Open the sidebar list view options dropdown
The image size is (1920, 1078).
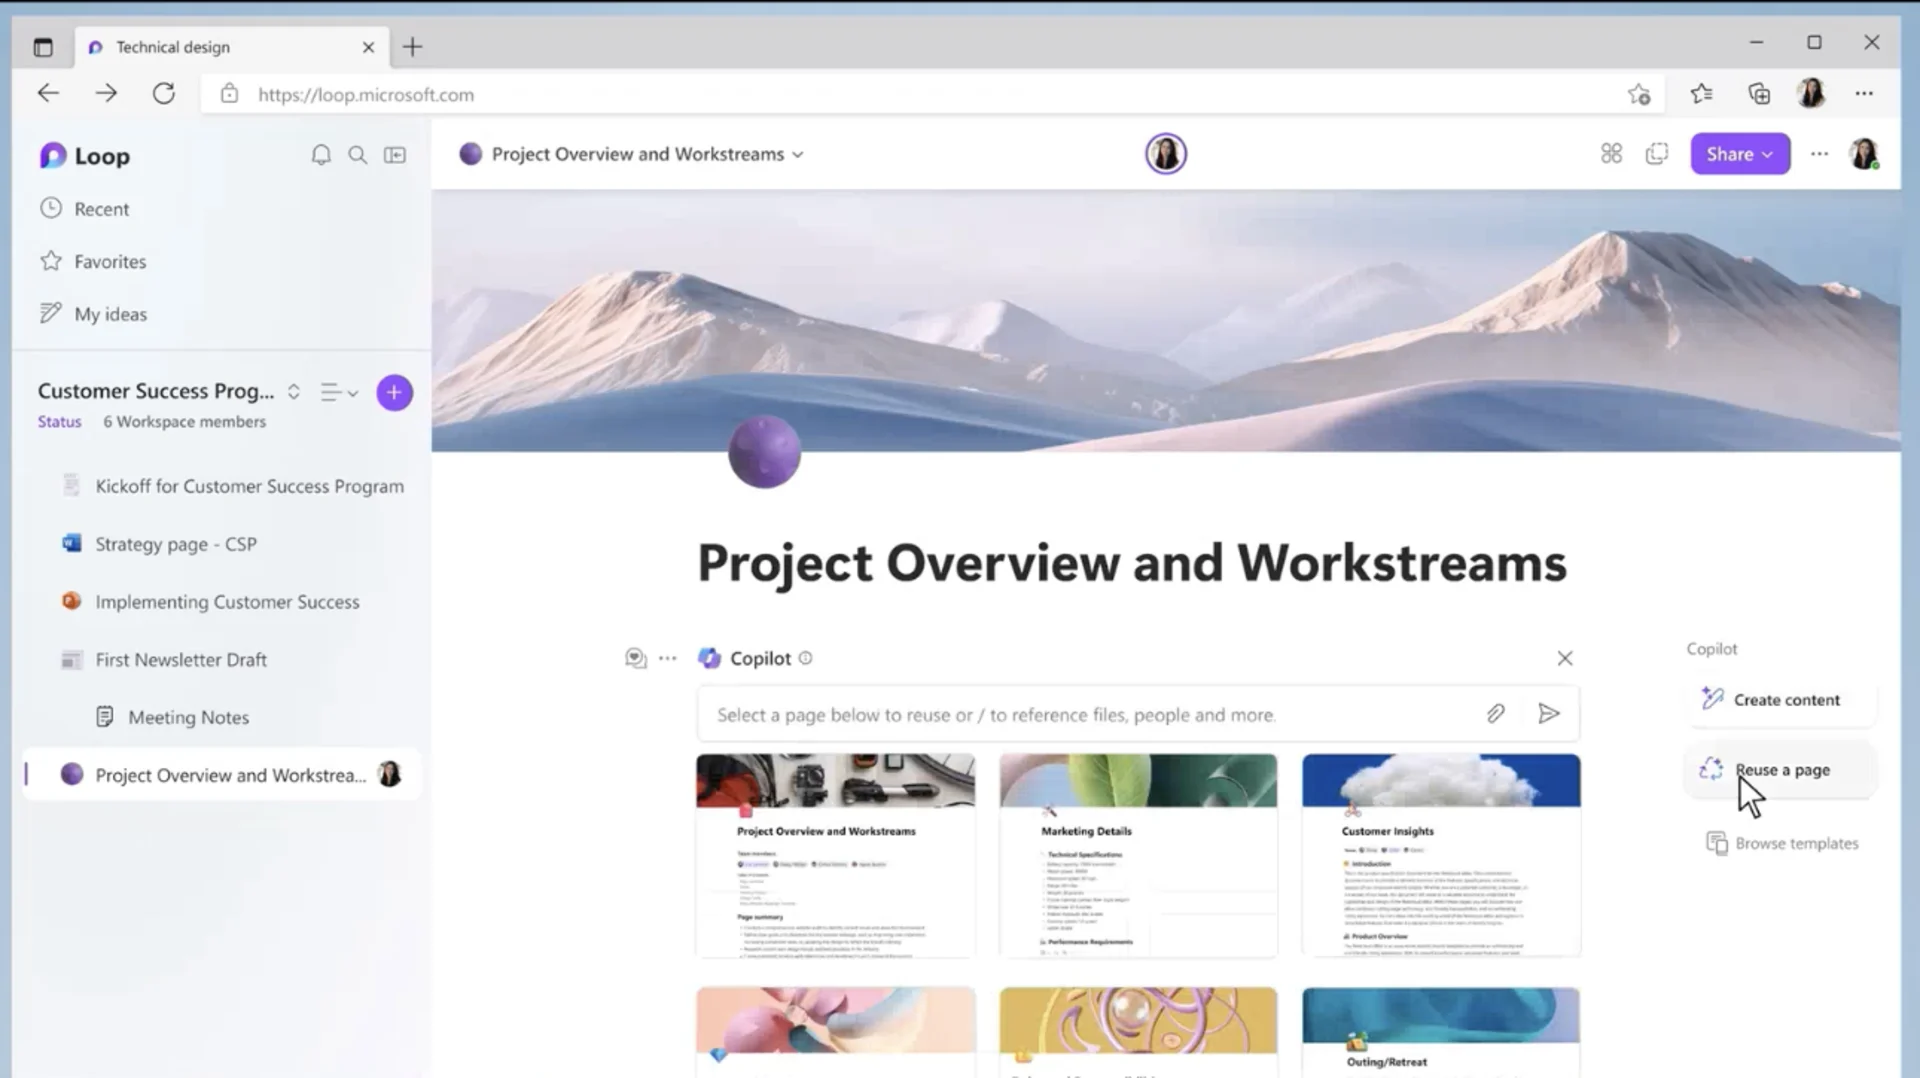click(338, 392)
